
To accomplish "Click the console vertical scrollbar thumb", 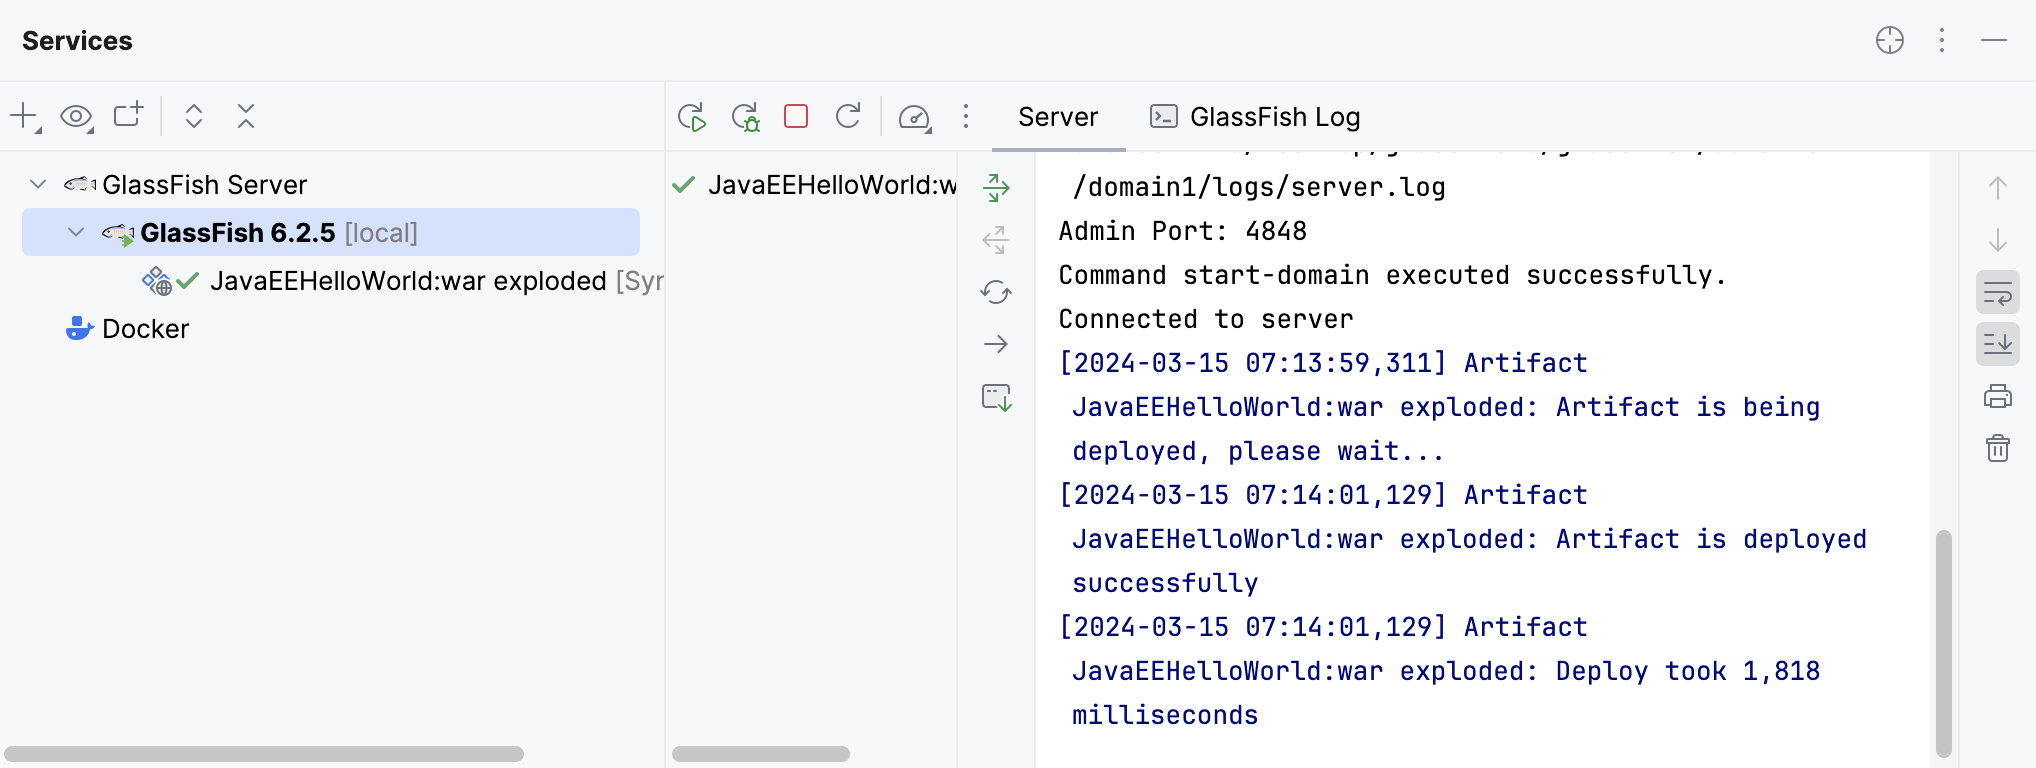I will tap(1943, 643).
